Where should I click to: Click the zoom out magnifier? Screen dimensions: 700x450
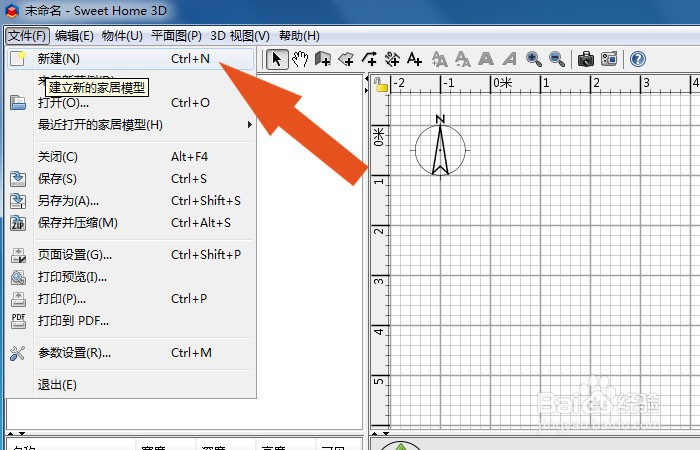point(556,59)
